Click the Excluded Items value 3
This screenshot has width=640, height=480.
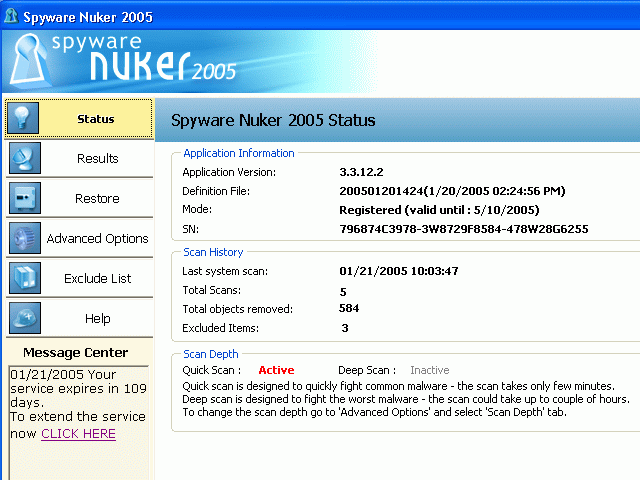[345, 328]
